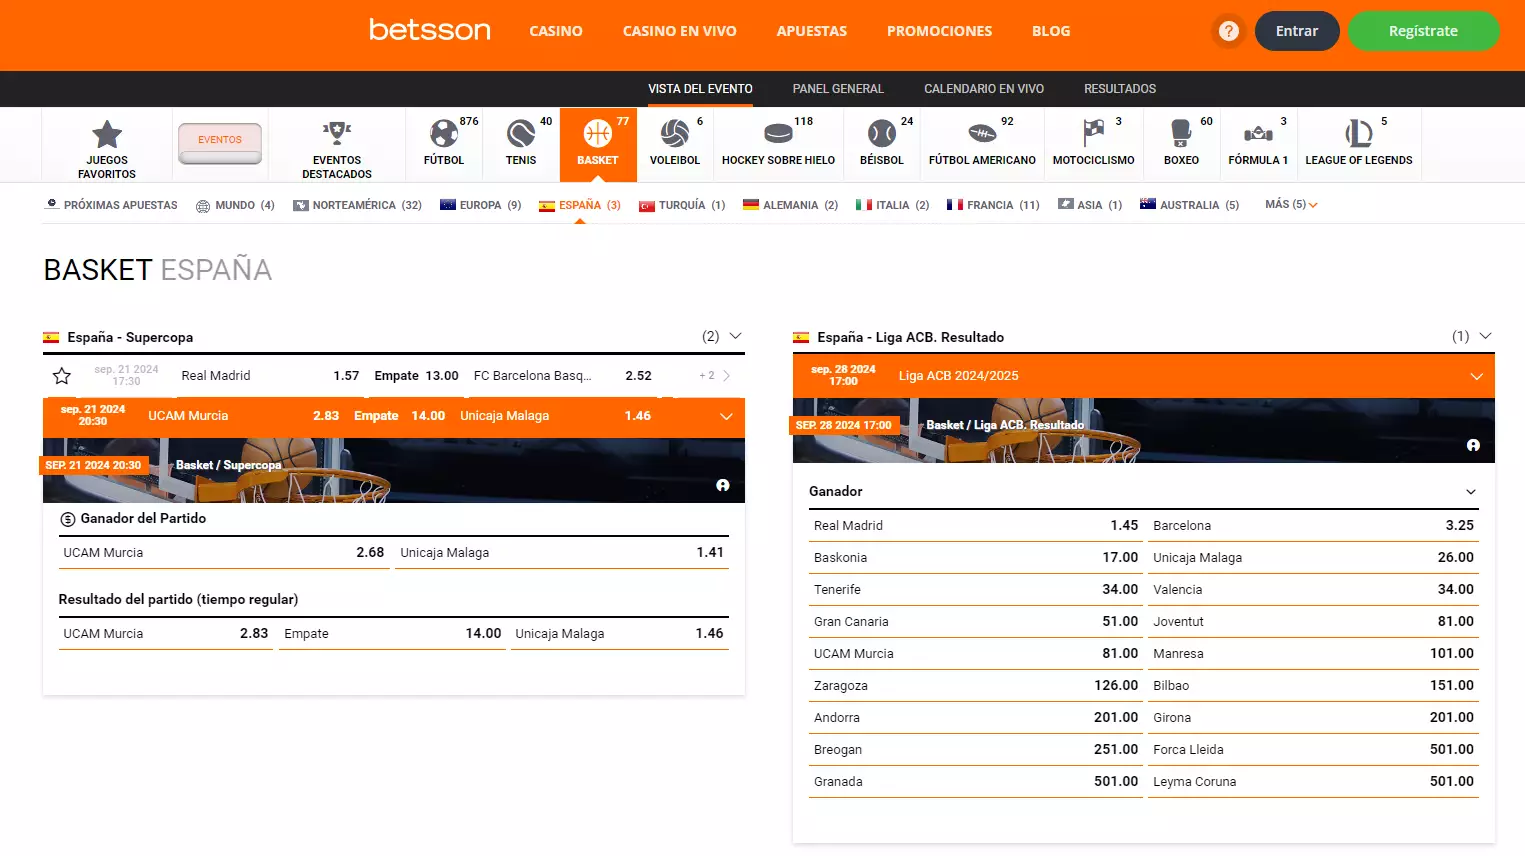Collapse the Liga ACB 2024/2025 row chevron
Screen dimensions: 1525x856
pyautogui.click(x=1476, y=377)
